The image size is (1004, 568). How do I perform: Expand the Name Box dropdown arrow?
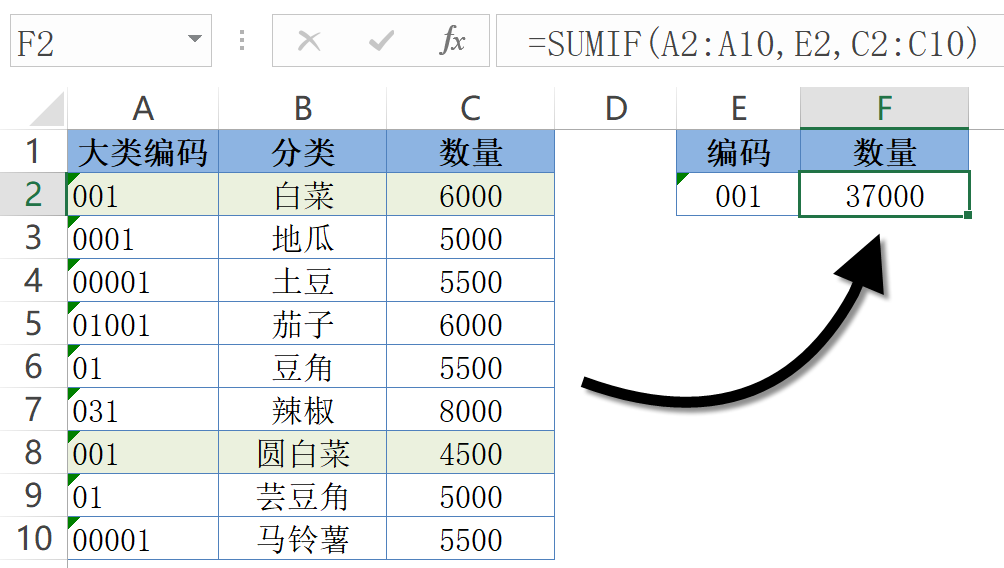(195, 39)
